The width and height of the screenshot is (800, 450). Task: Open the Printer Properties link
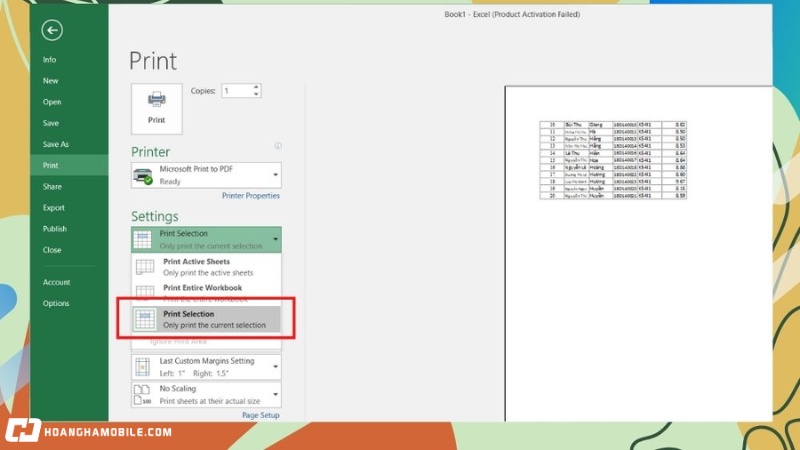(x=250, y=196)
